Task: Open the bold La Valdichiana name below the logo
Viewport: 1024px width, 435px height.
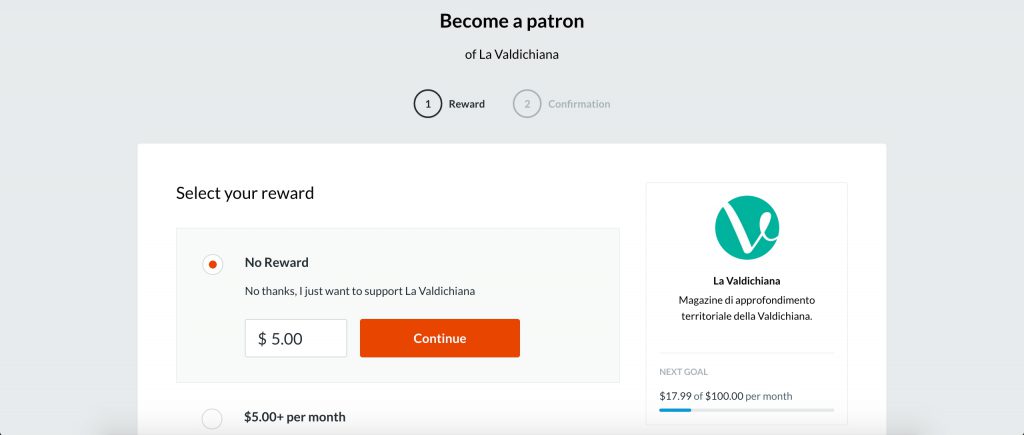Action: click(x=746, y=281)
